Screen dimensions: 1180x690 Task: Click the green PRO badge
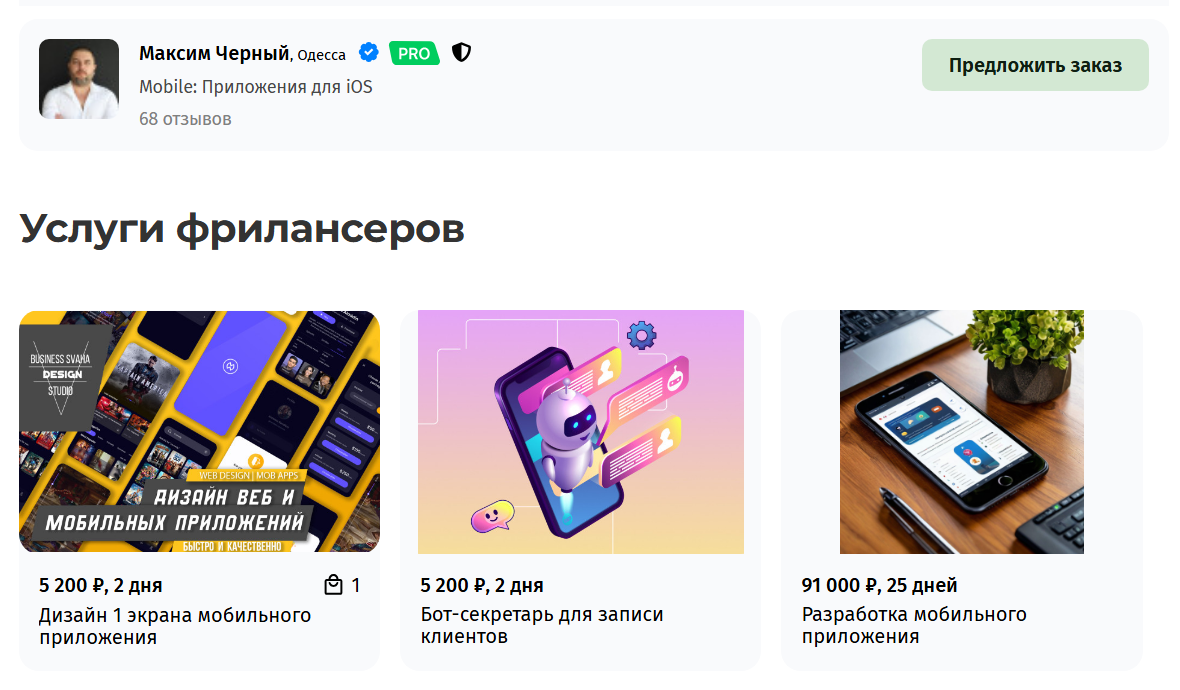(414, 53)
